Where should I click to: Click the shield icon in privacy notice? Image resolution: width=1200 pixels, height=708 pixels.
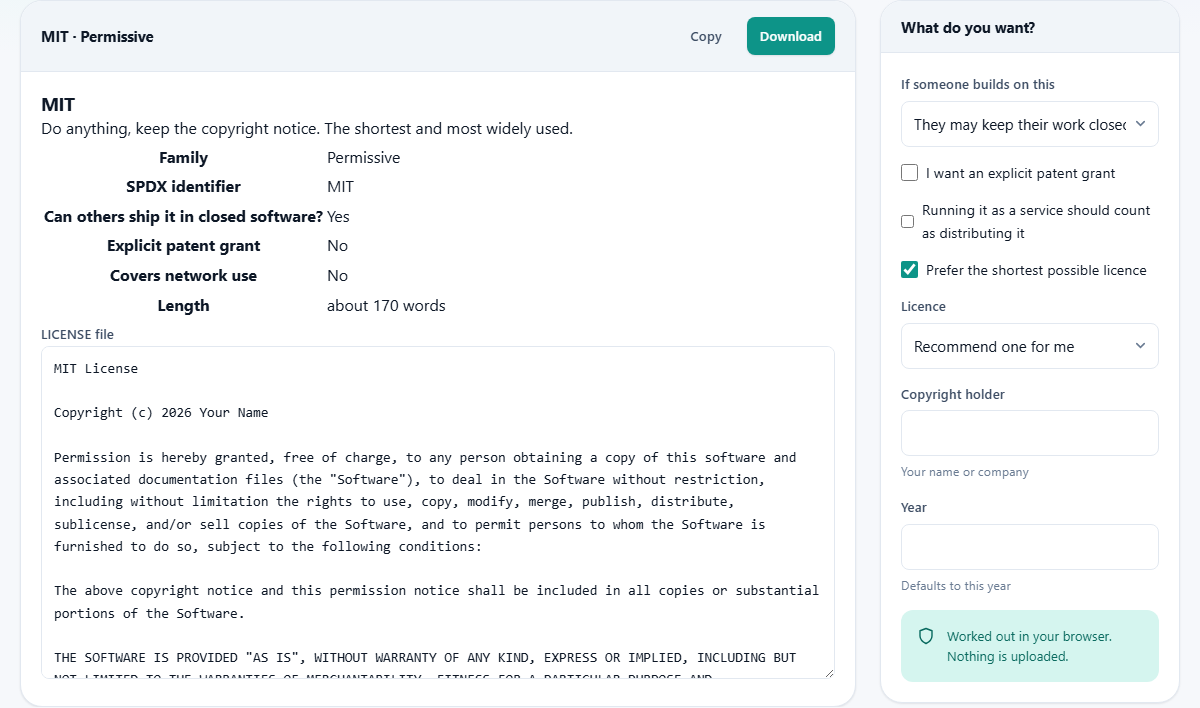click(926, 636)
